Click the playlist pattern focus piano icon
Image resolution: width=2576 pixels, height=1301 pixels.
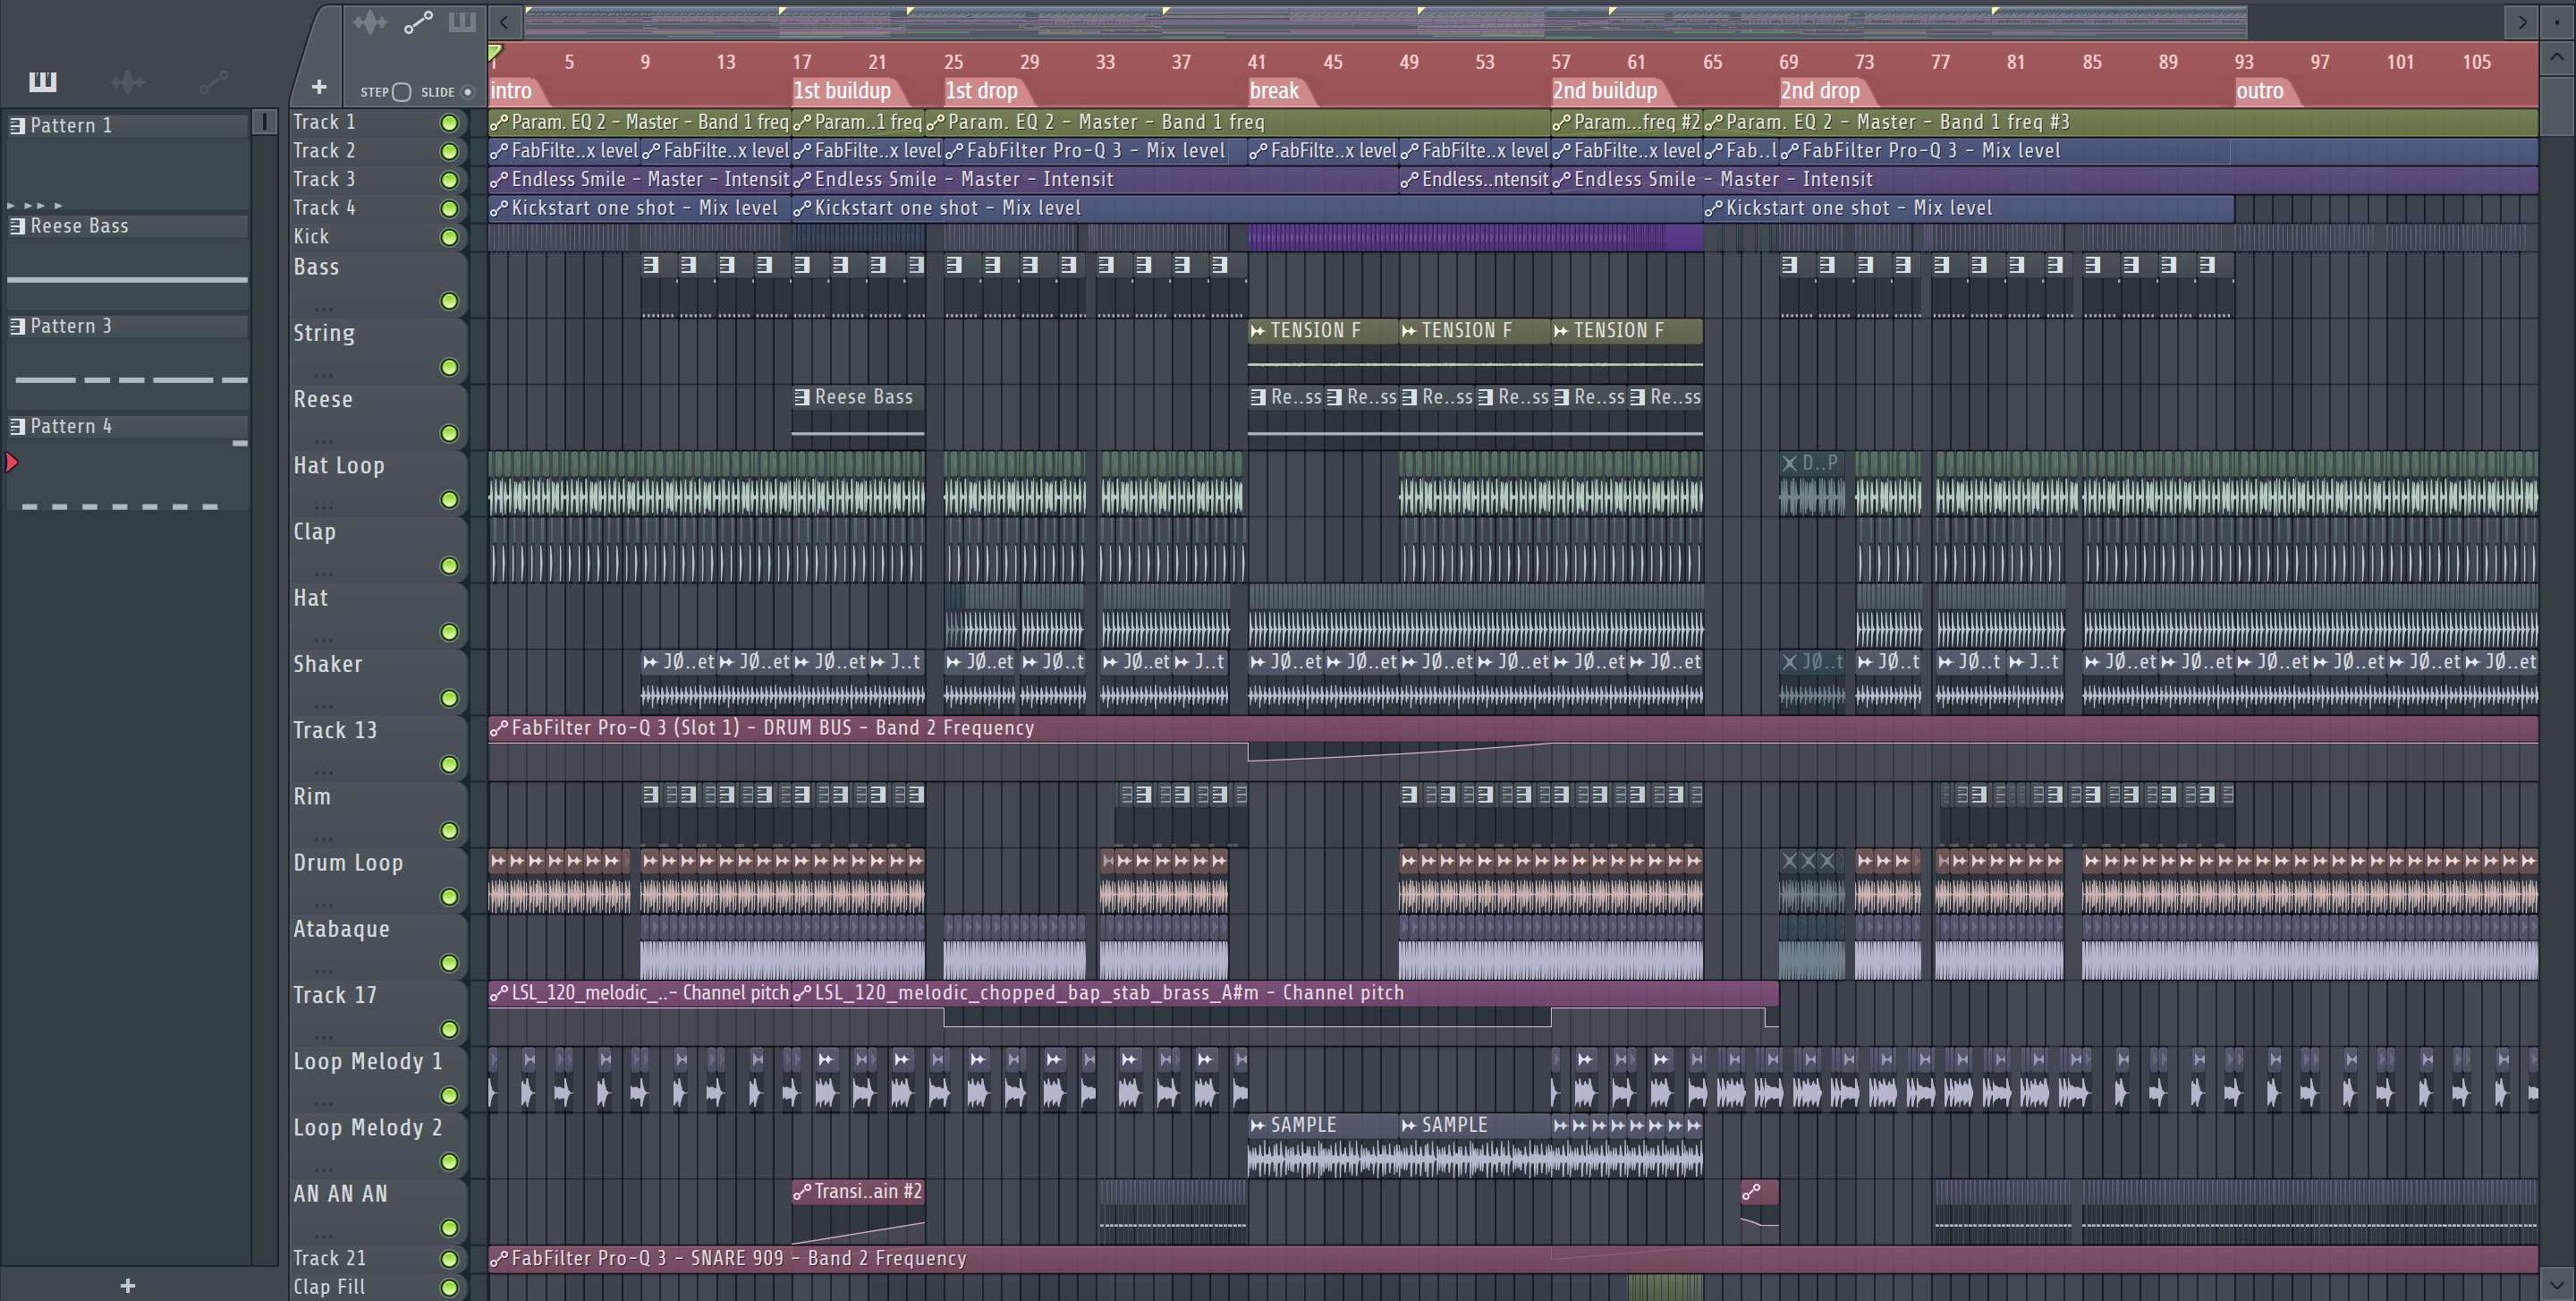point(462,22)
